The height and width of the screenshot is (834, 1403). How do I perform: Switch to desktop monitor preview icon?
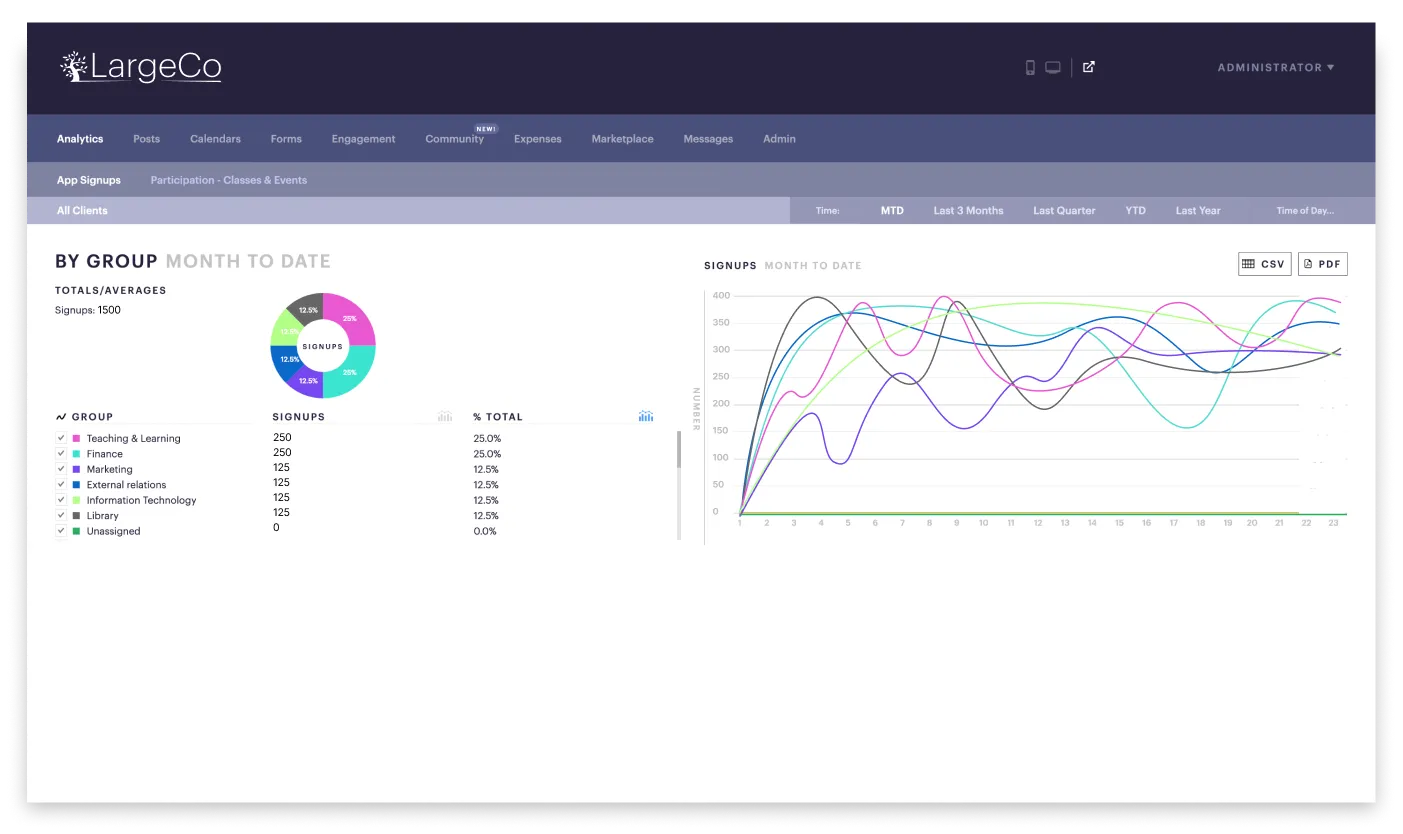tap(1053, 68)
